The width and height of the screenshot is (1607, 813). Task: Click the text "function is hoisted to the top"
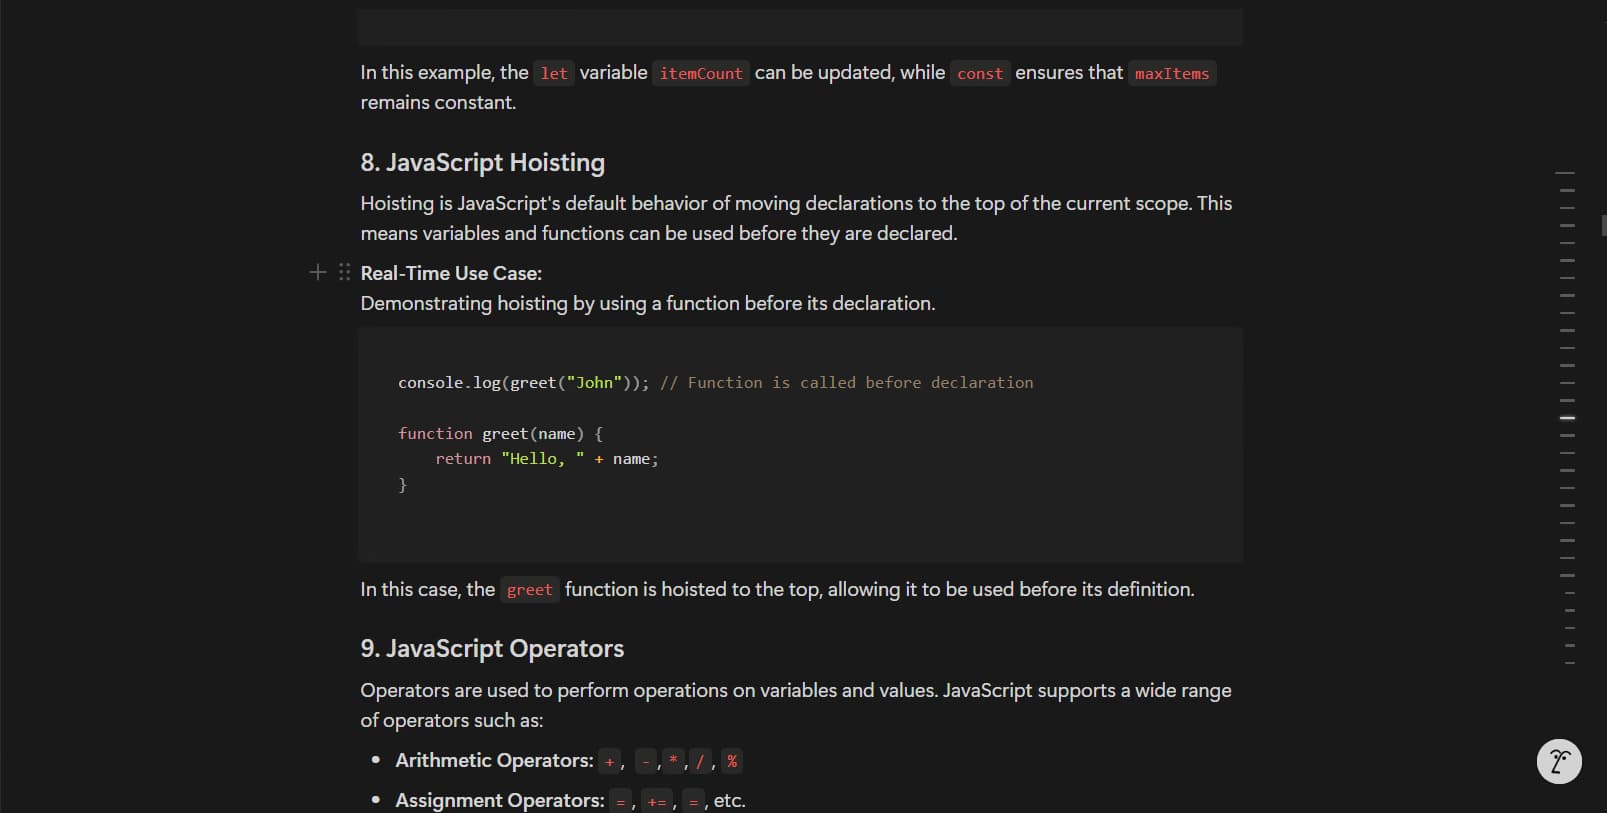pos(692,589)
